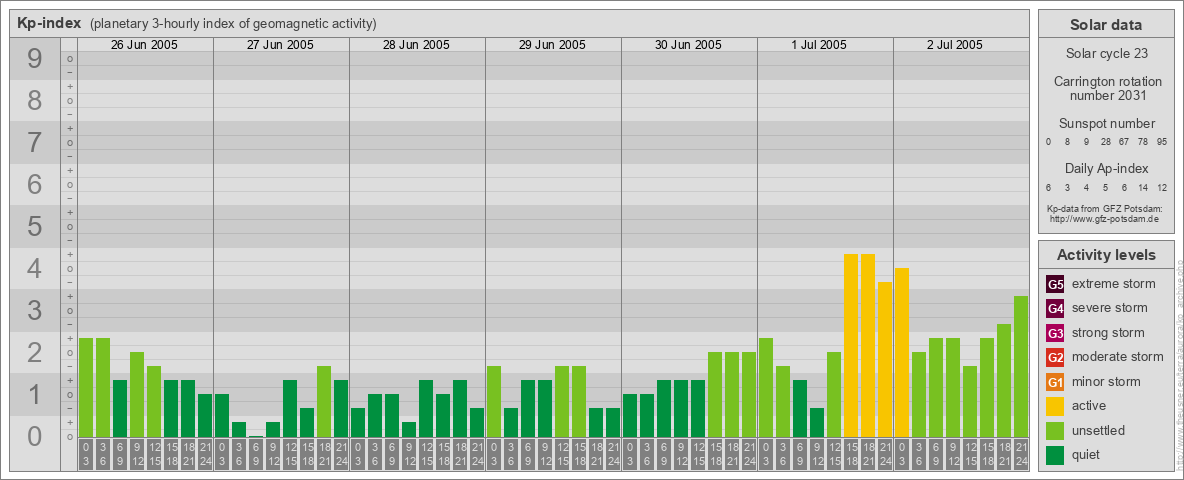Click the moderate storm legend label
Viewport: 1184px width, 480px height.
(1118, 357)
